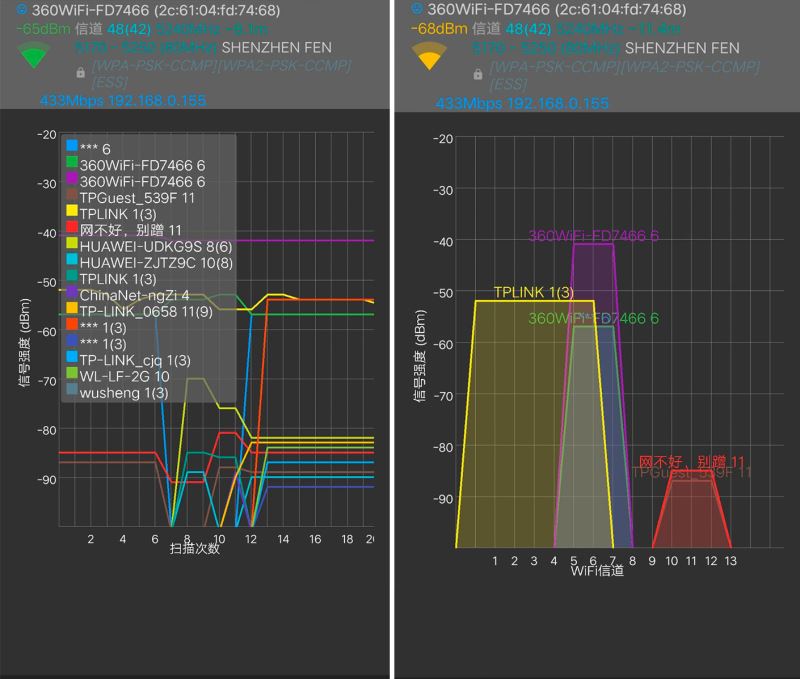The image size is (800, 679).
Task: Click the right panel lock icon
Action: (478, 74)
